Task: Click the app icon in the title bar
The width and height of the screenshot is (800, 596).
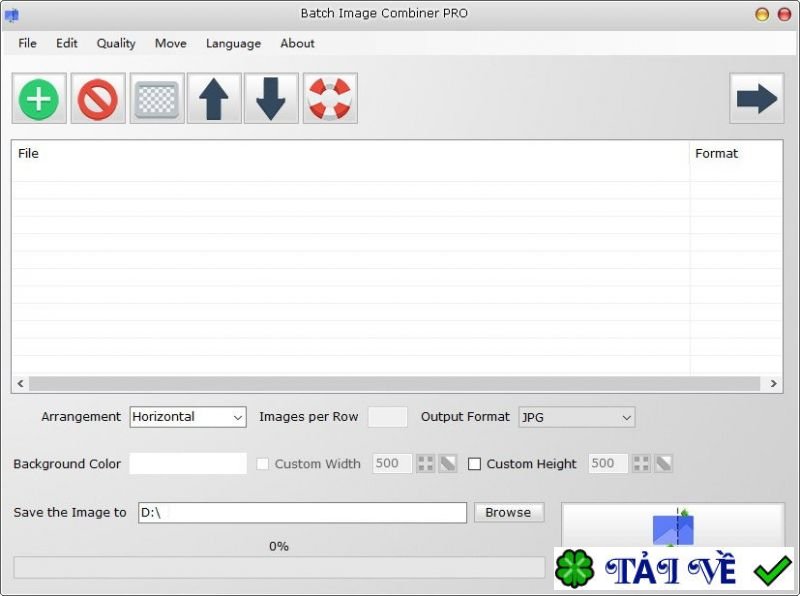Action: click(11, 15)
